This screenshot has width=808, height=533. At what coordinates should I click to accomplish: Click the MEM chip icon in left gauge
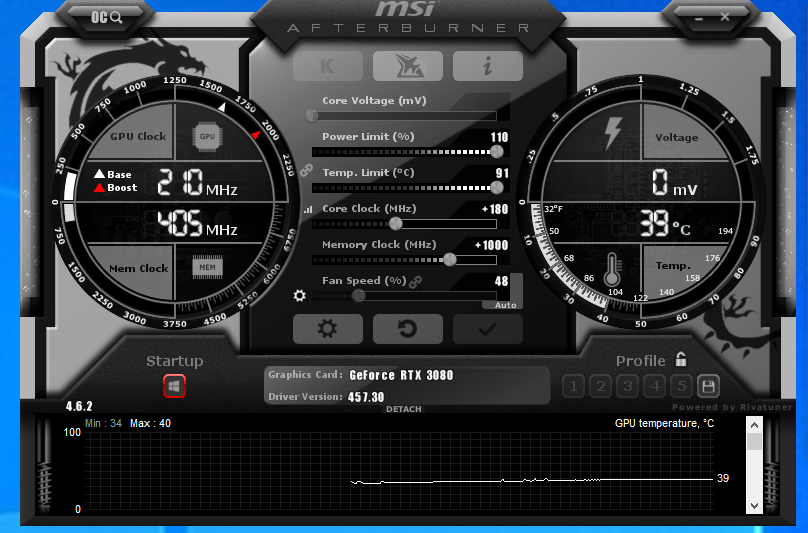pyautogui.click(x=208, y=267)
